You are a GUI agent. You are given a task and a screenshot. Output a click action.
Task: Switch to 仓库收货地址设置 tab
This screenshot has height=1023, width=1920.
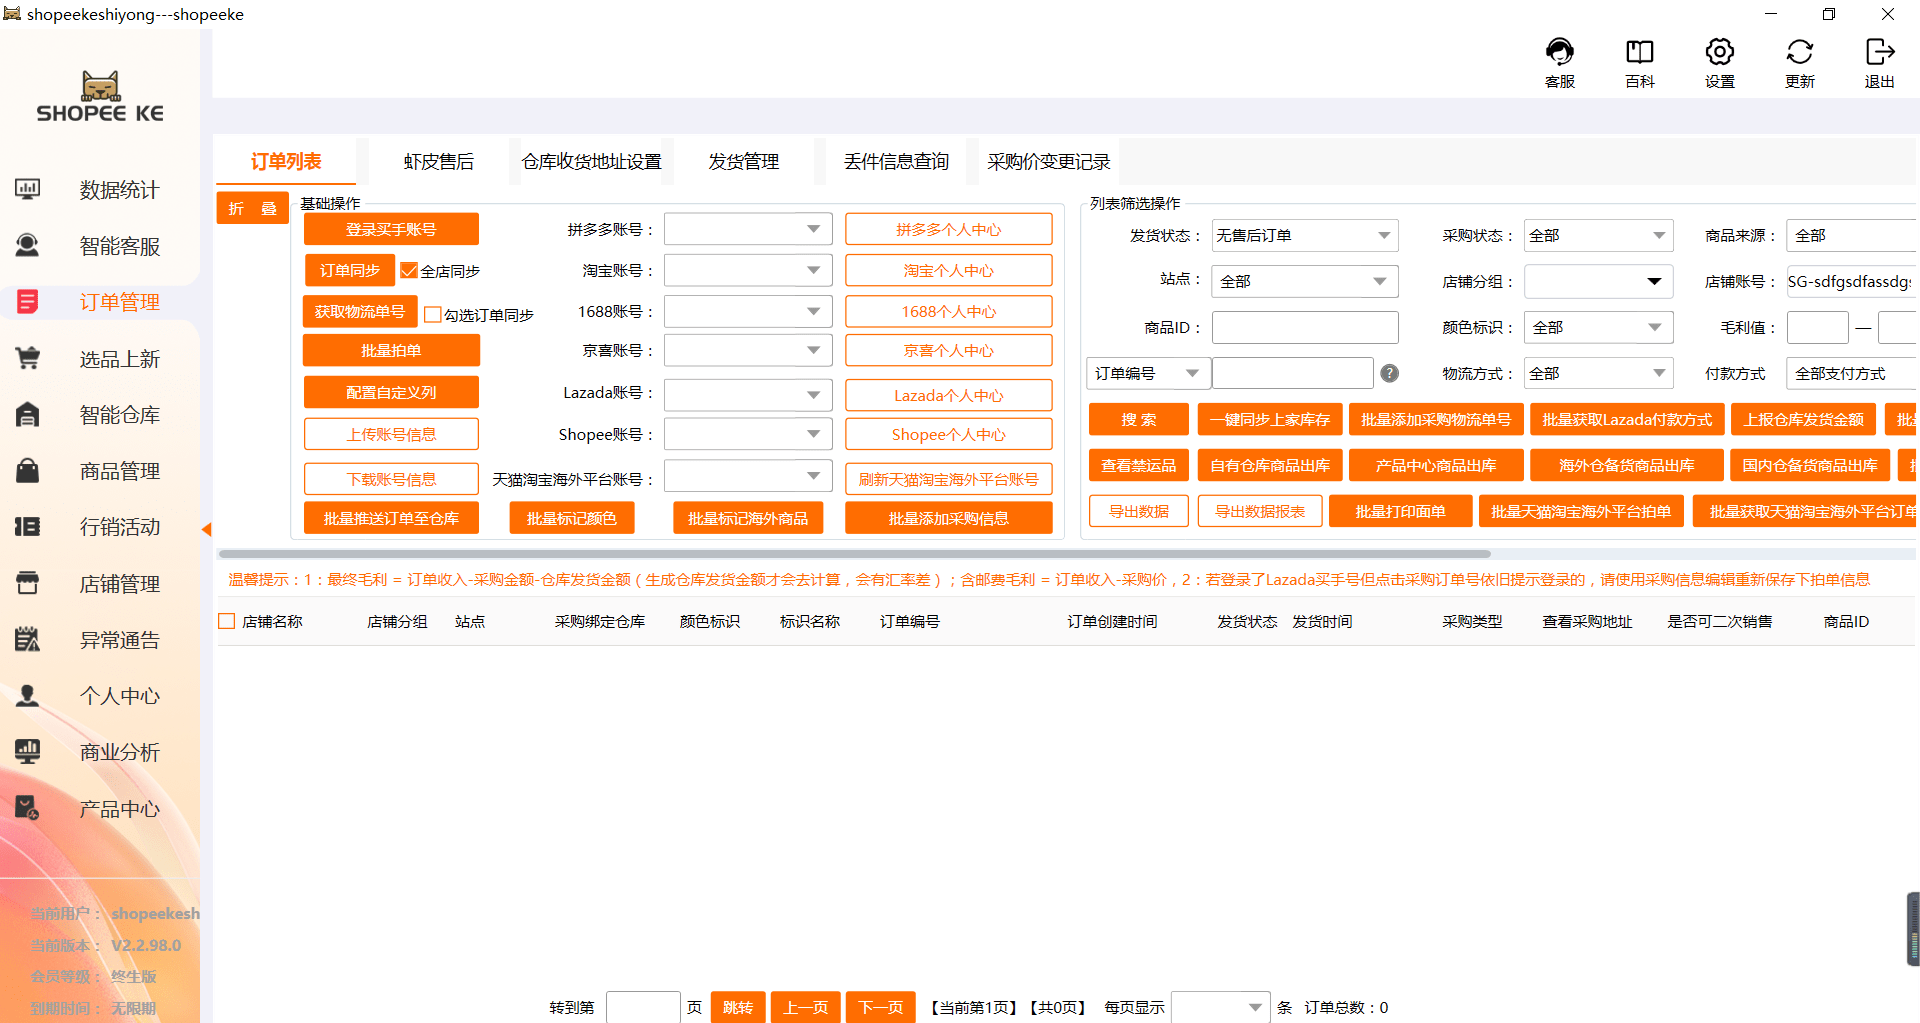591,161
